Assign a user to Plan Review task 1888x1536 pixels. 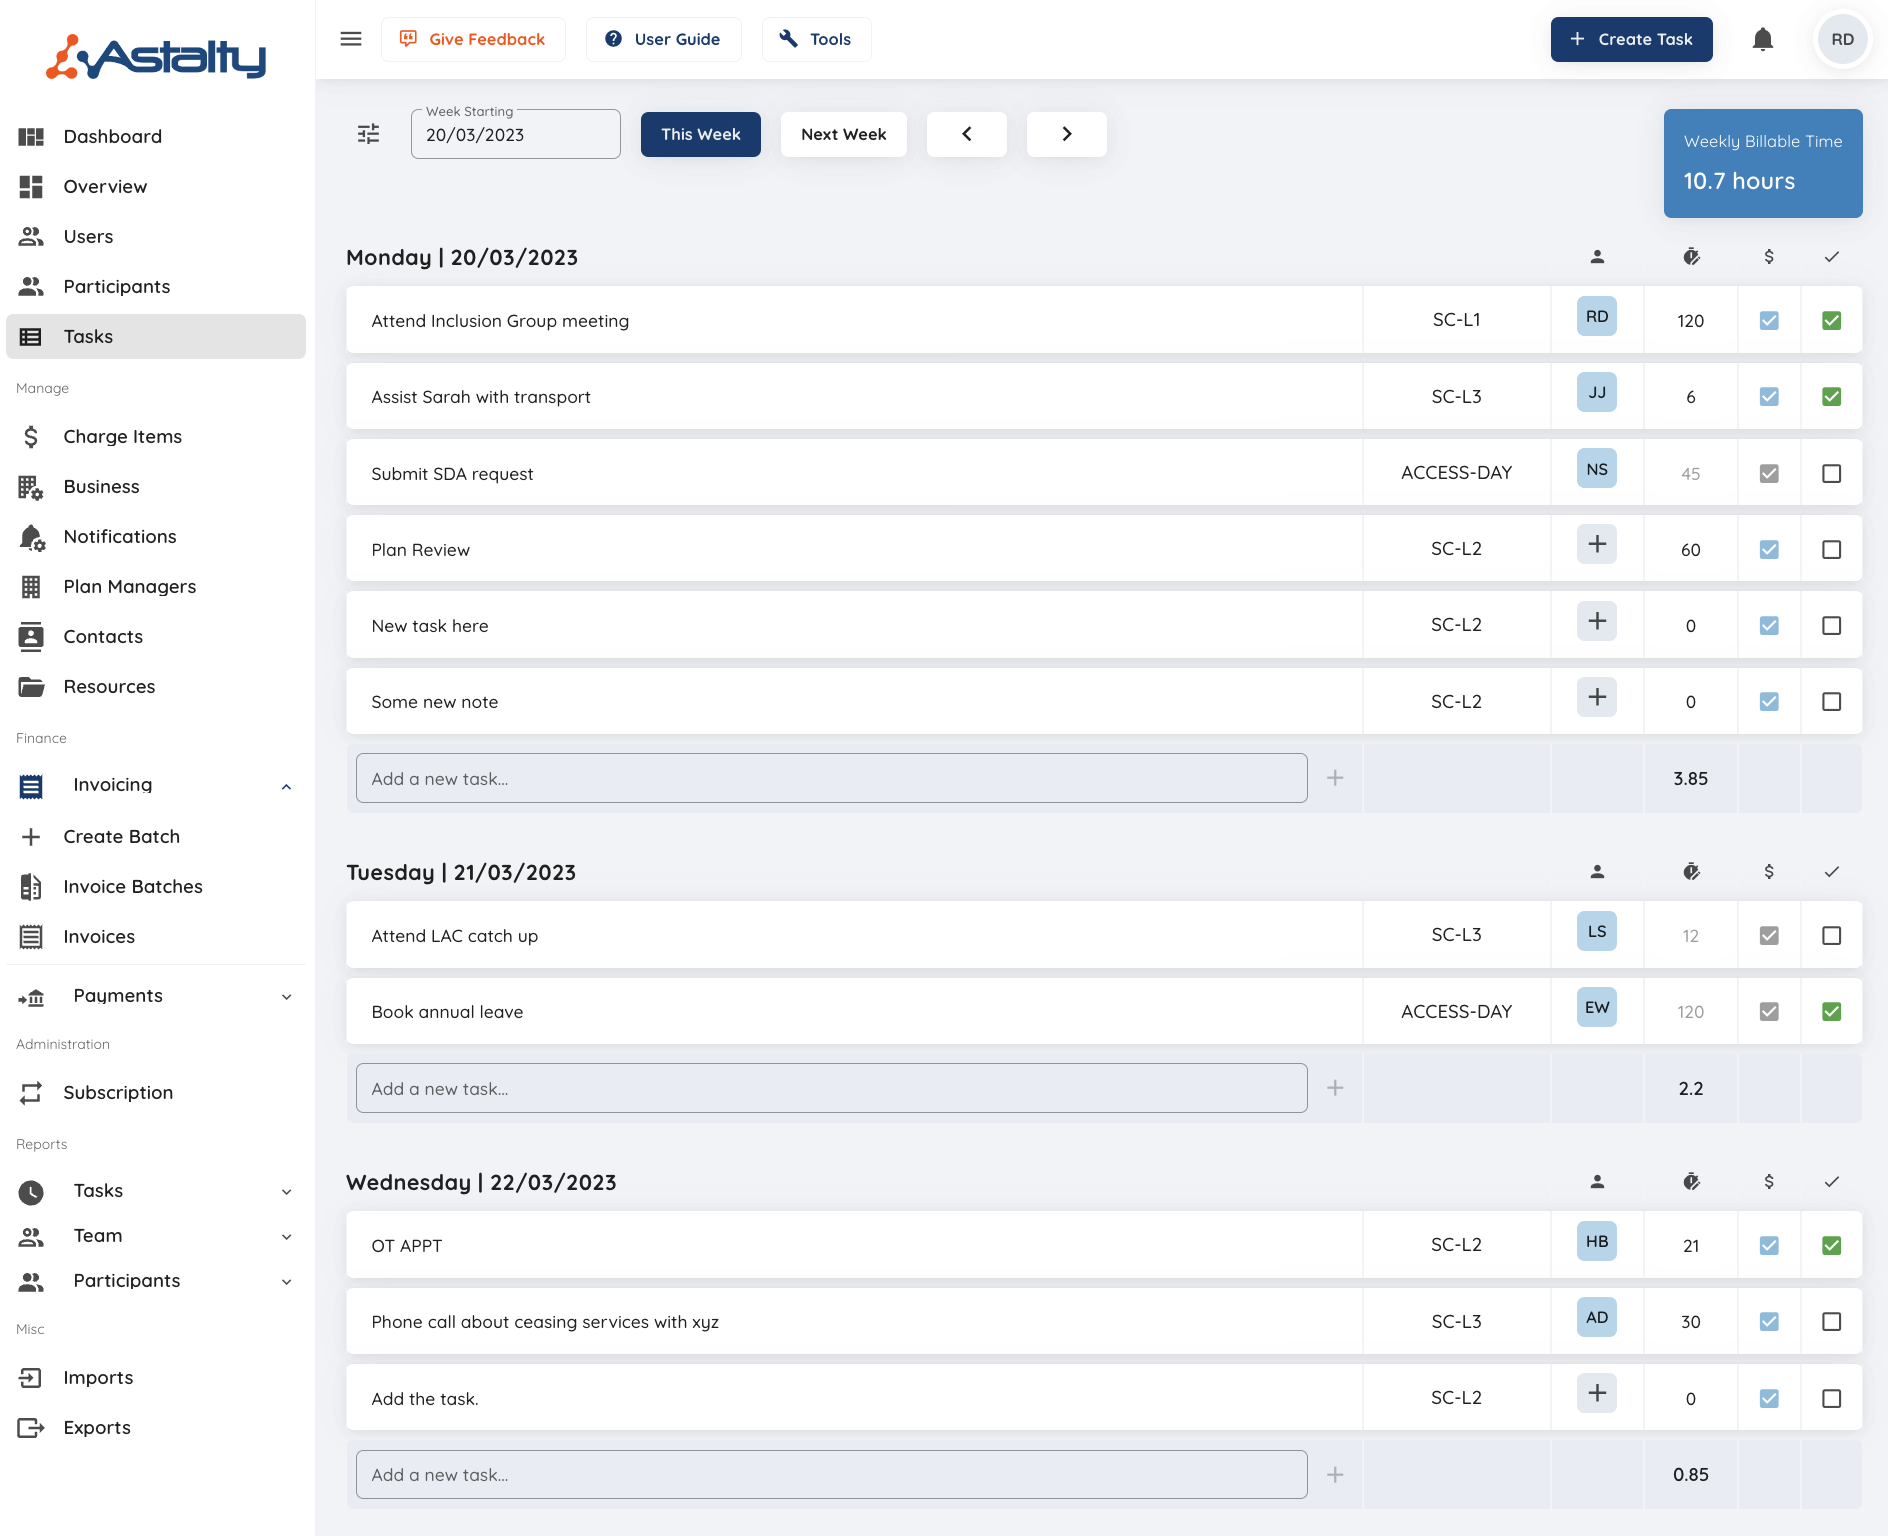coord(1597,545)
